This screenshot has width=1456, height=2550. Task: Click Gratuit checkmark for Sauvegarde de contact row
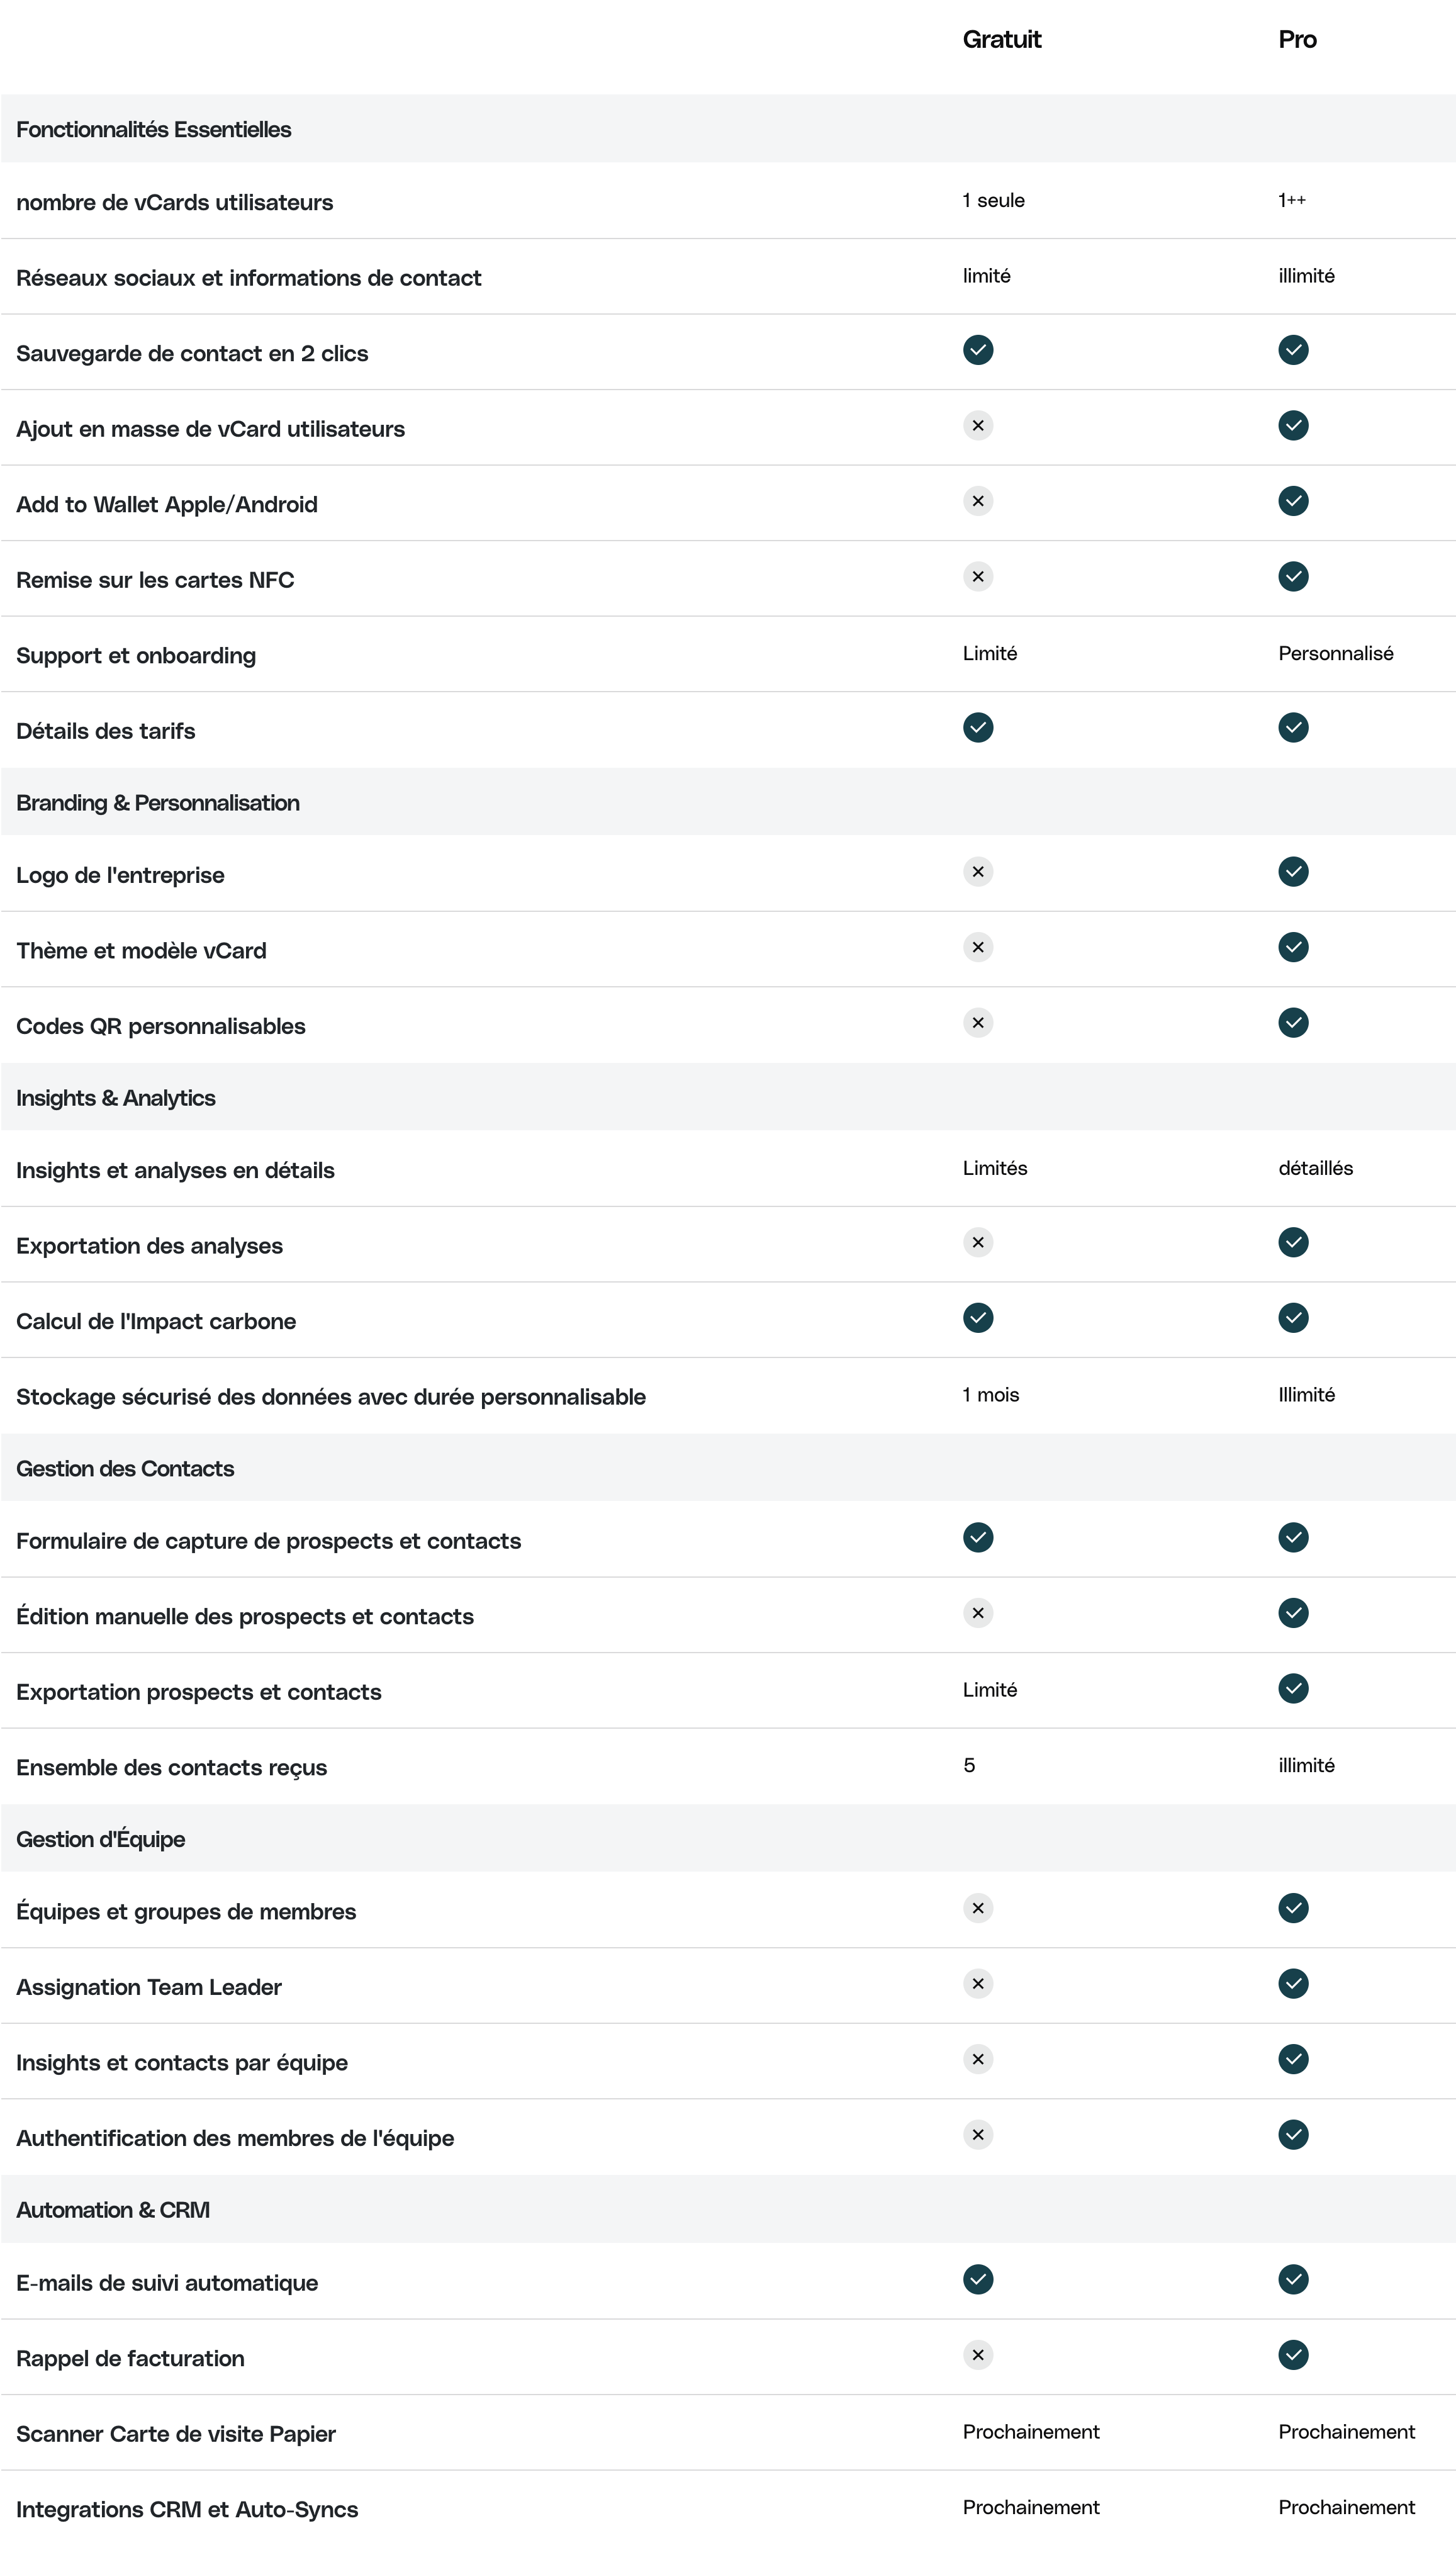coord(977,350)
